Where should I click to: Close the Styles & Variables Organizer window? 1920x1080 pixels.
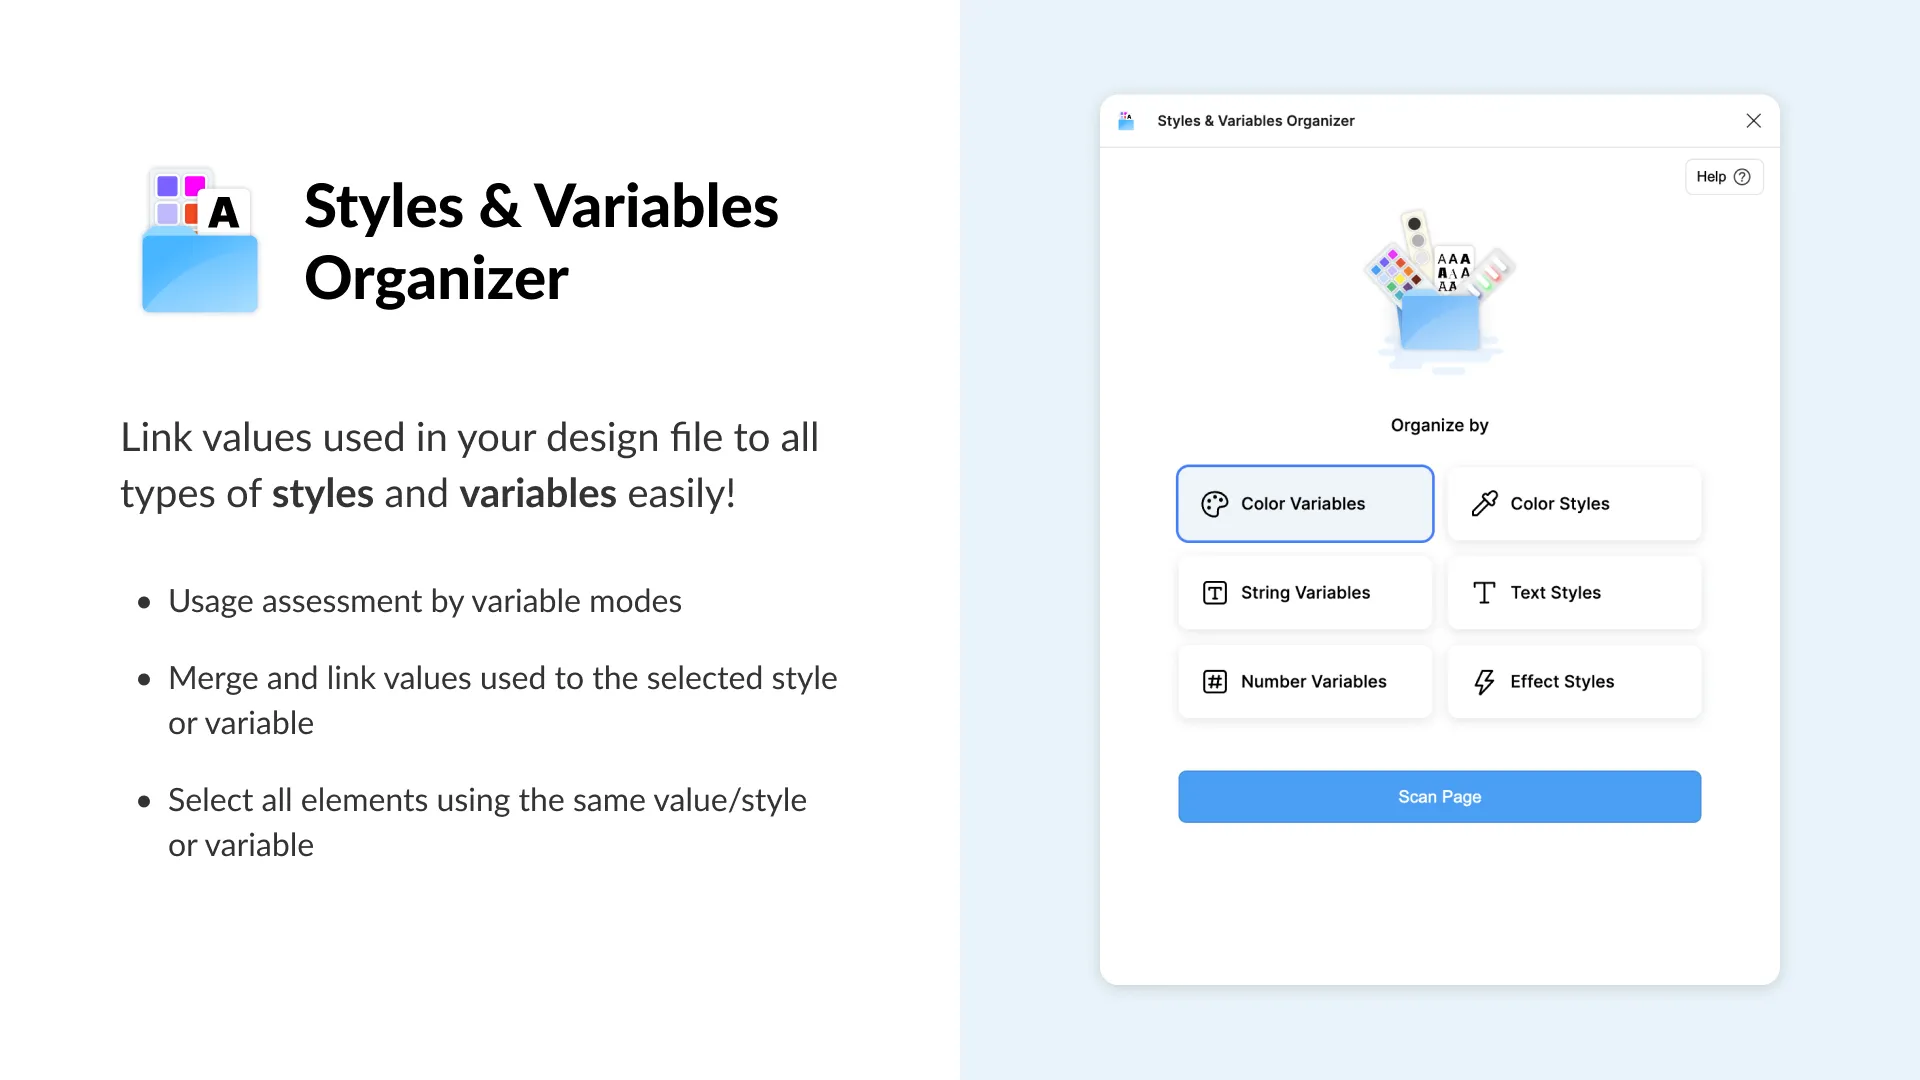pyautogui.click(x=1753, y=120)
